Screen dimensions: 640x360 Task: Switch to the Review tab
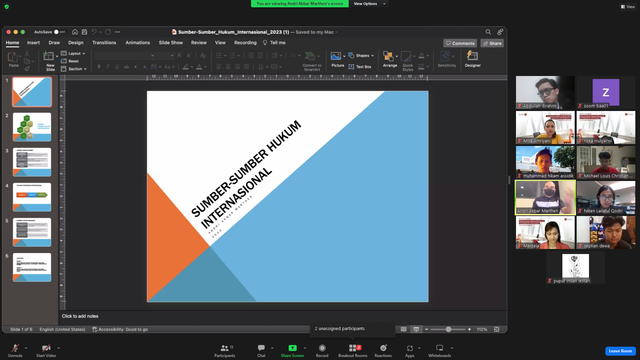pos(199,42)
